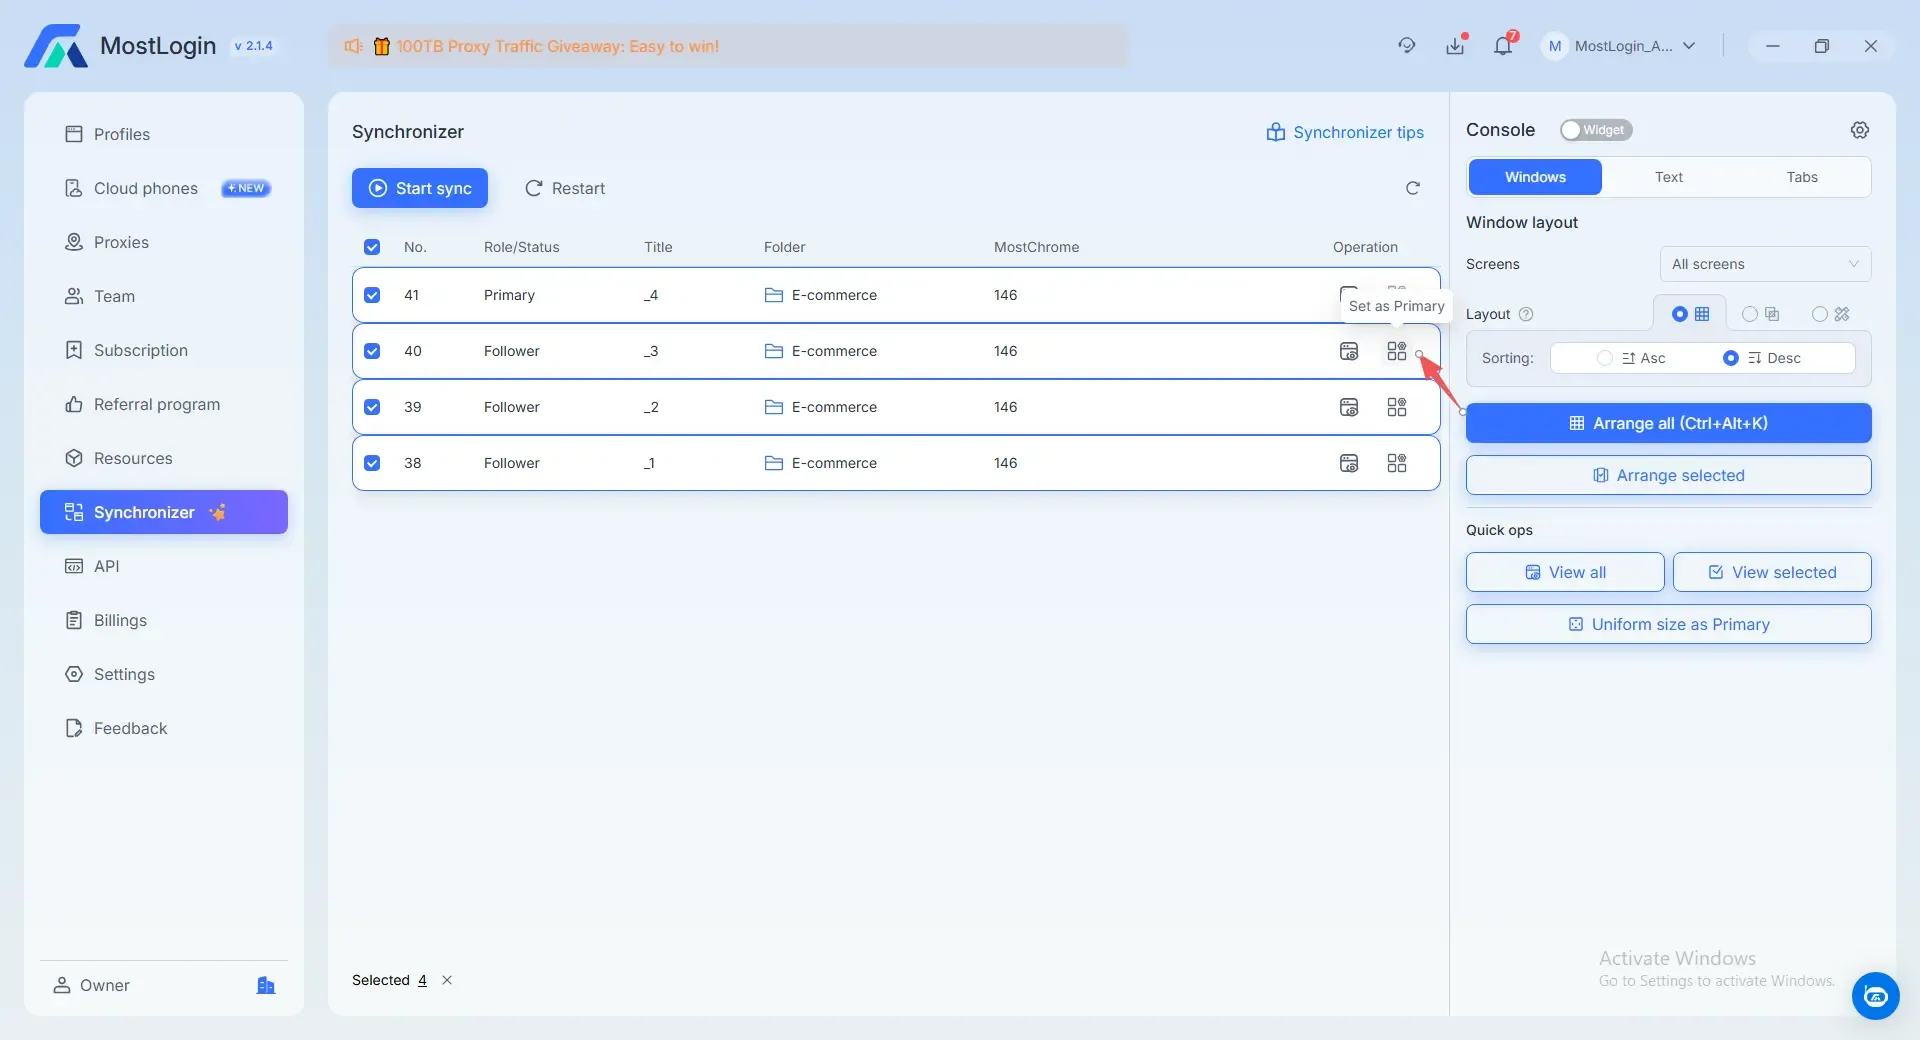Viewport: 1920px width, 1040px height.
Task: Click the Layout help question icon
Action: (x=1526, y=314)
